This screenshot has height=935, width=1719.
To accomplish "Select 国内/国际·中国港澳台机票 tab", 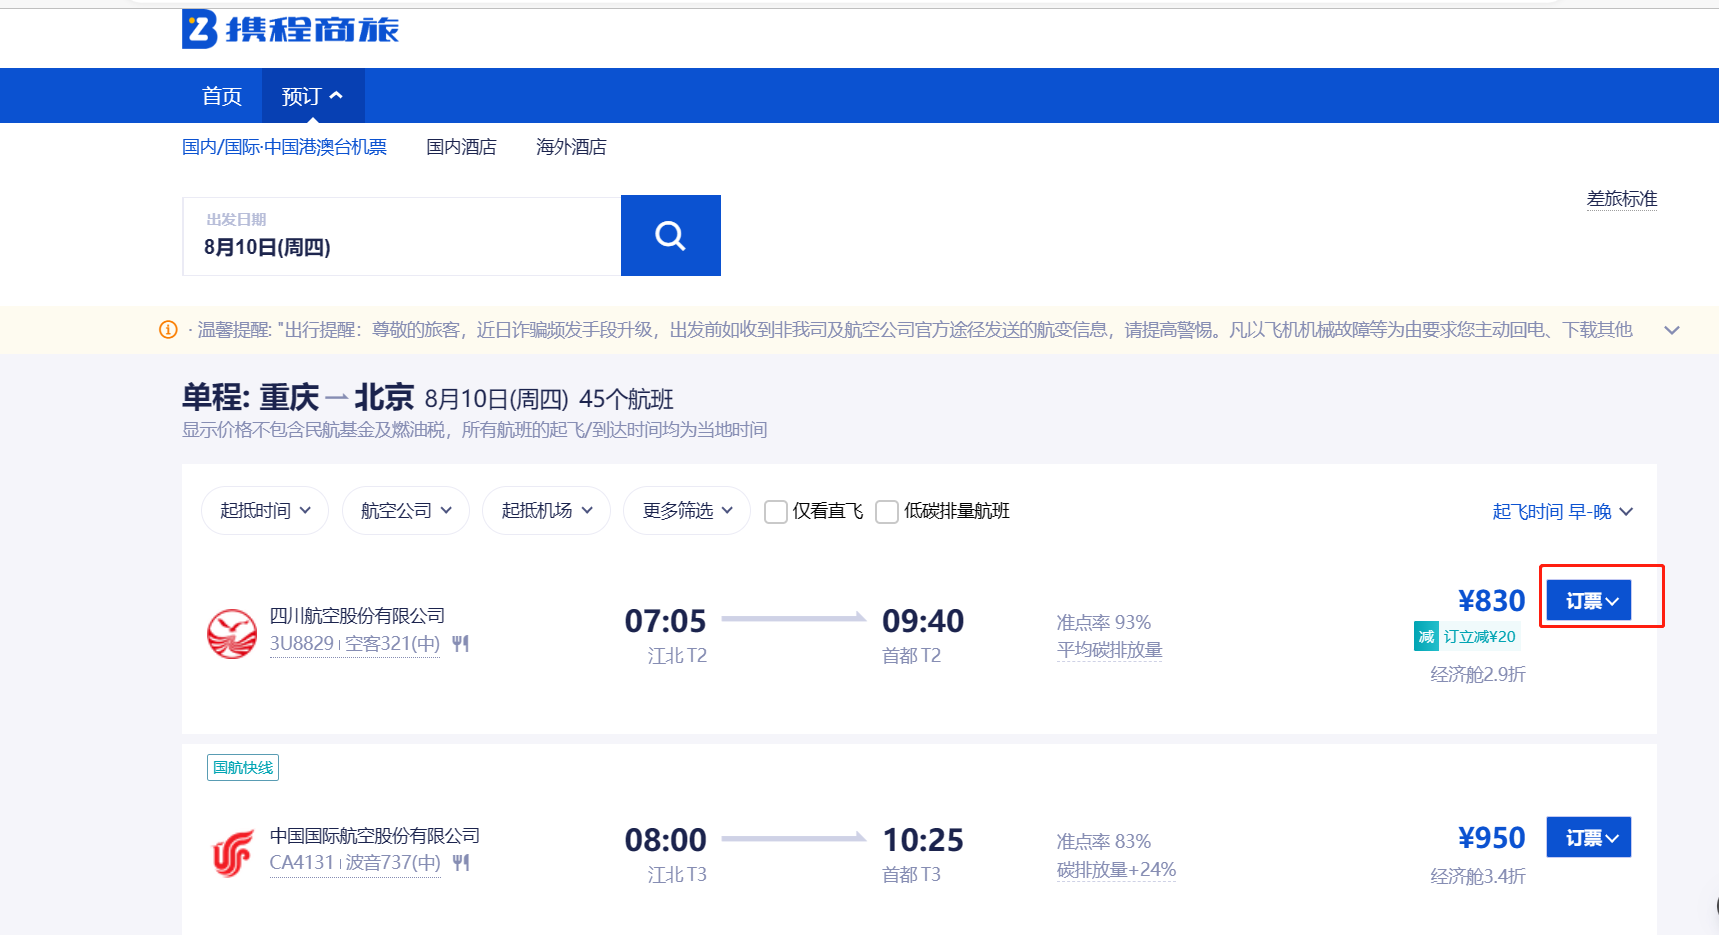I will tap(284, 147).
